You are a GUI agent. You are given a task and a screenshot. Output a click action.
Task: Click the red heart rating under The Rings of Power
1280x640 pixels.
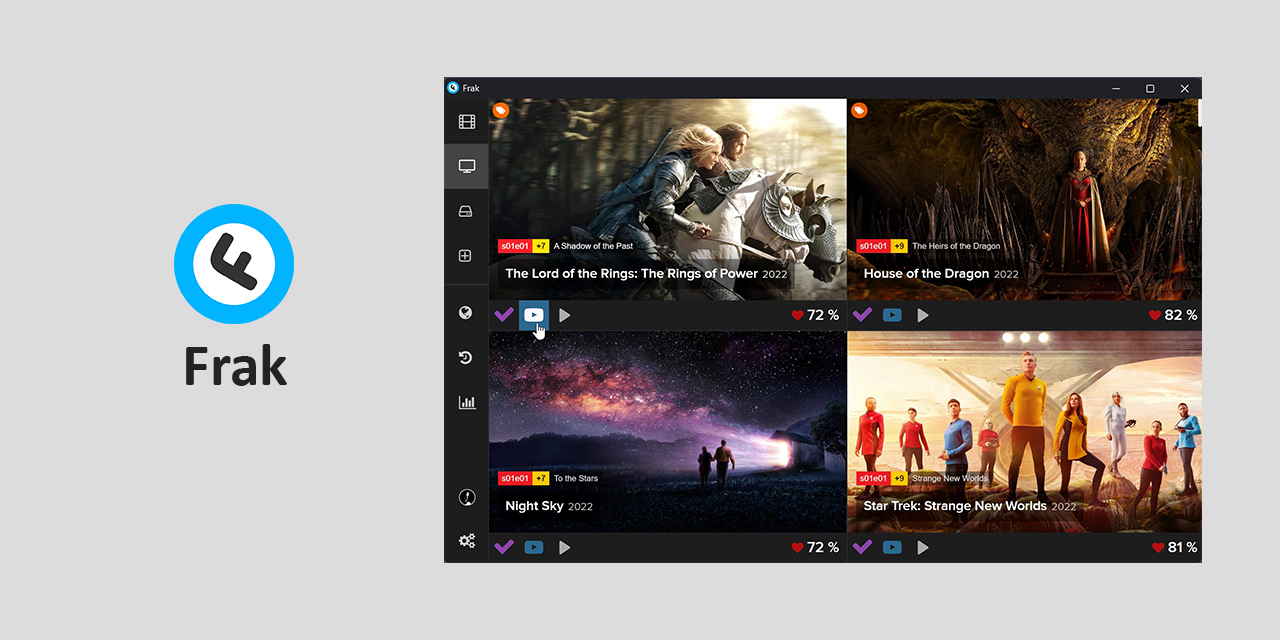797,315
